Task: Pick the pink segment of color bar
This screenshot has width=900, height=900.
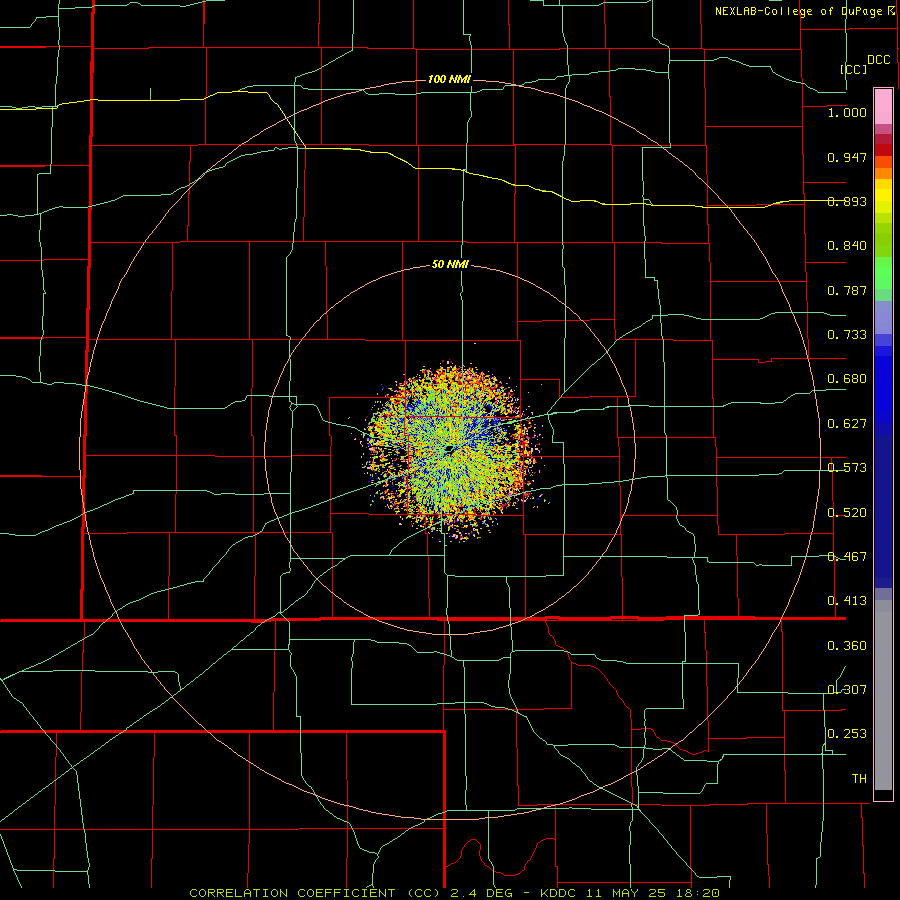Action: (883, 106)
